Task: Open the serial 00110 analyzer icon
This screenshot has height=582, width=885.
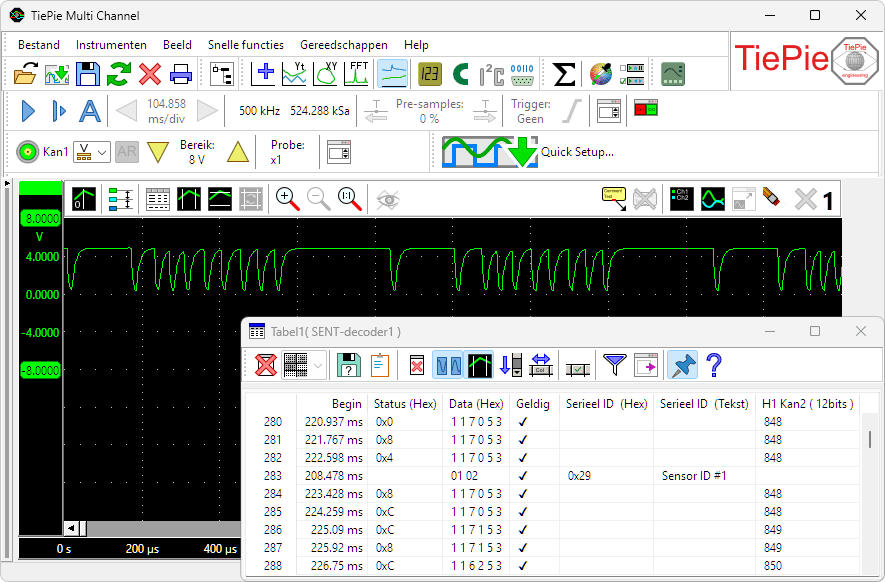Action: [x=522, y=74]
